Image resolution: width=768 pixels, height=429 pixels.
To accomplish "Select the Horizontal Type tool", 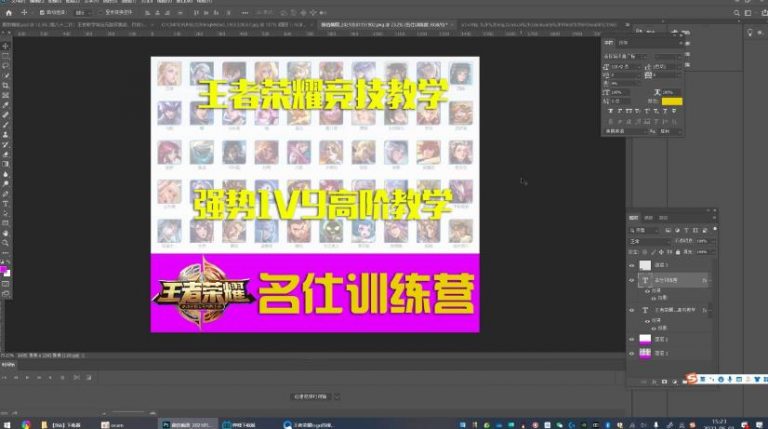I will [5, 204].
